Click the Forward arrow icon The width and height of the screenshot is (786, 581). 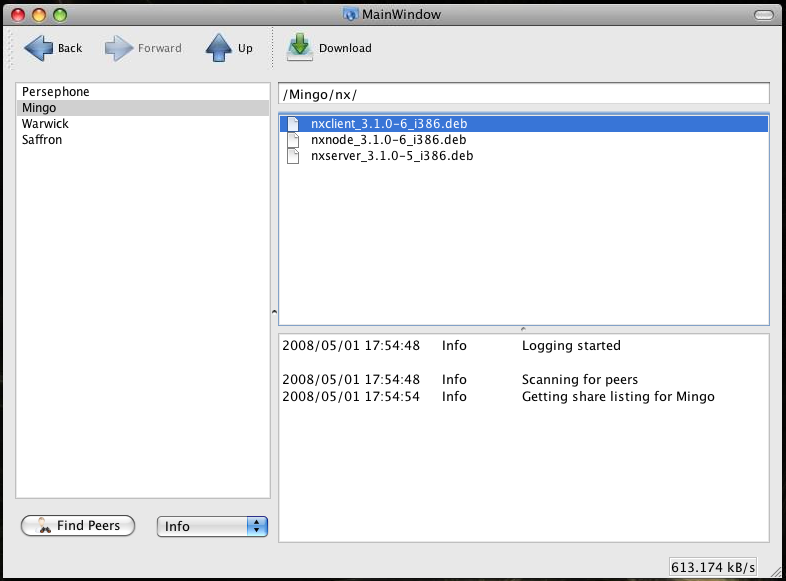119,48
